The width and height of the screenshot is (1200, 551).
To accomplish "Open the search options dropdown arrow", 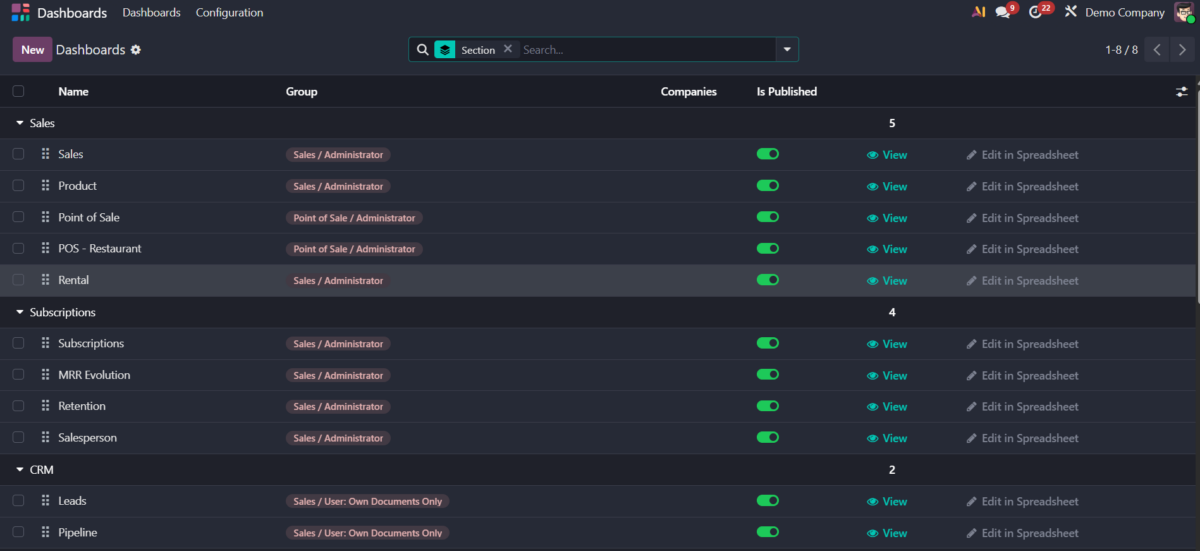I will (787, 50).
